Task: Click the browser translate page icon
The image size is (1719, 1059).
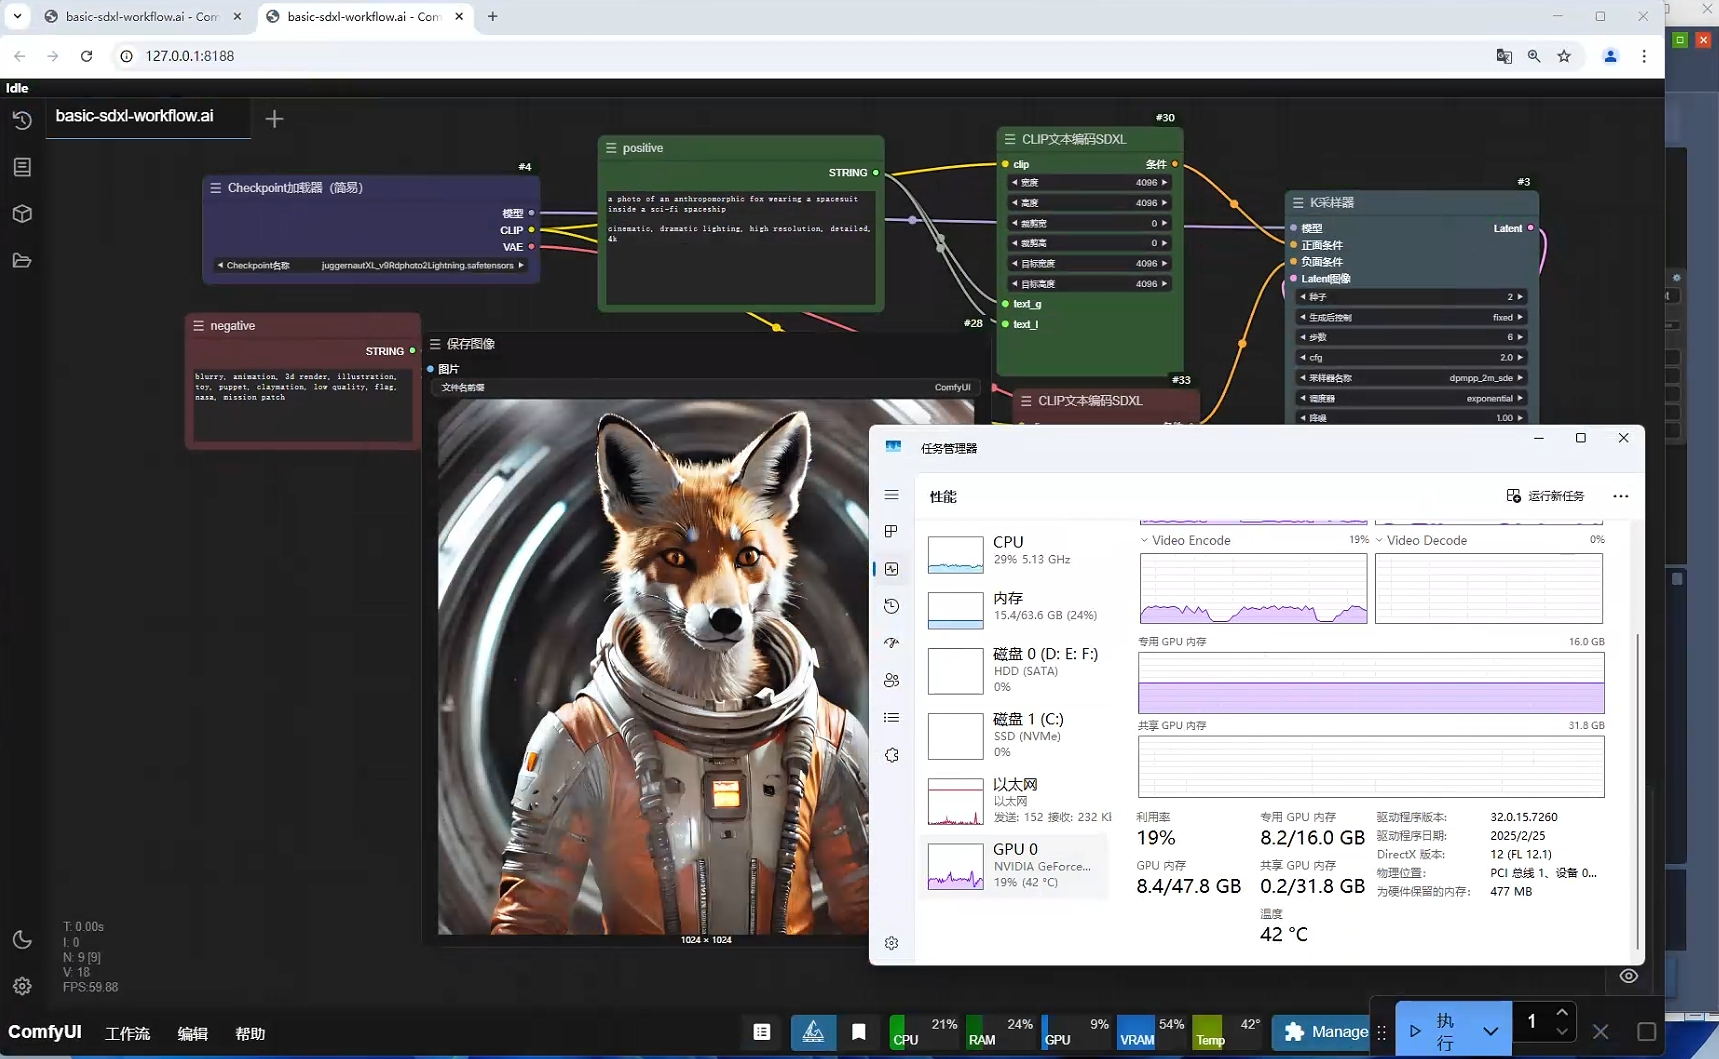Action: point(1504,56)
